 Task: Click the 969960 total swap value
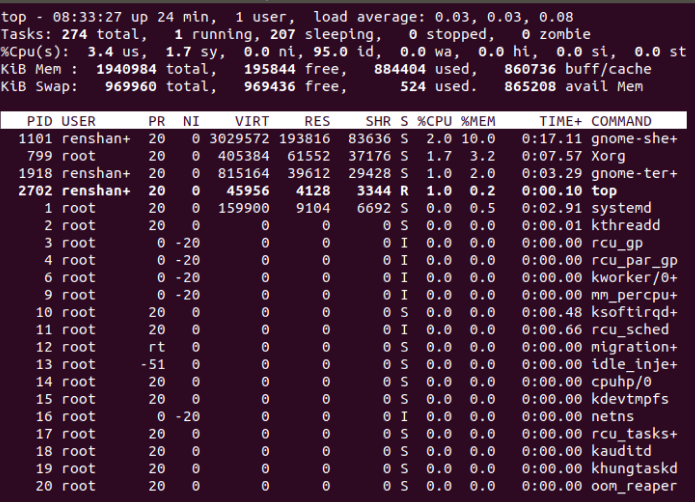tap(131, 86)
